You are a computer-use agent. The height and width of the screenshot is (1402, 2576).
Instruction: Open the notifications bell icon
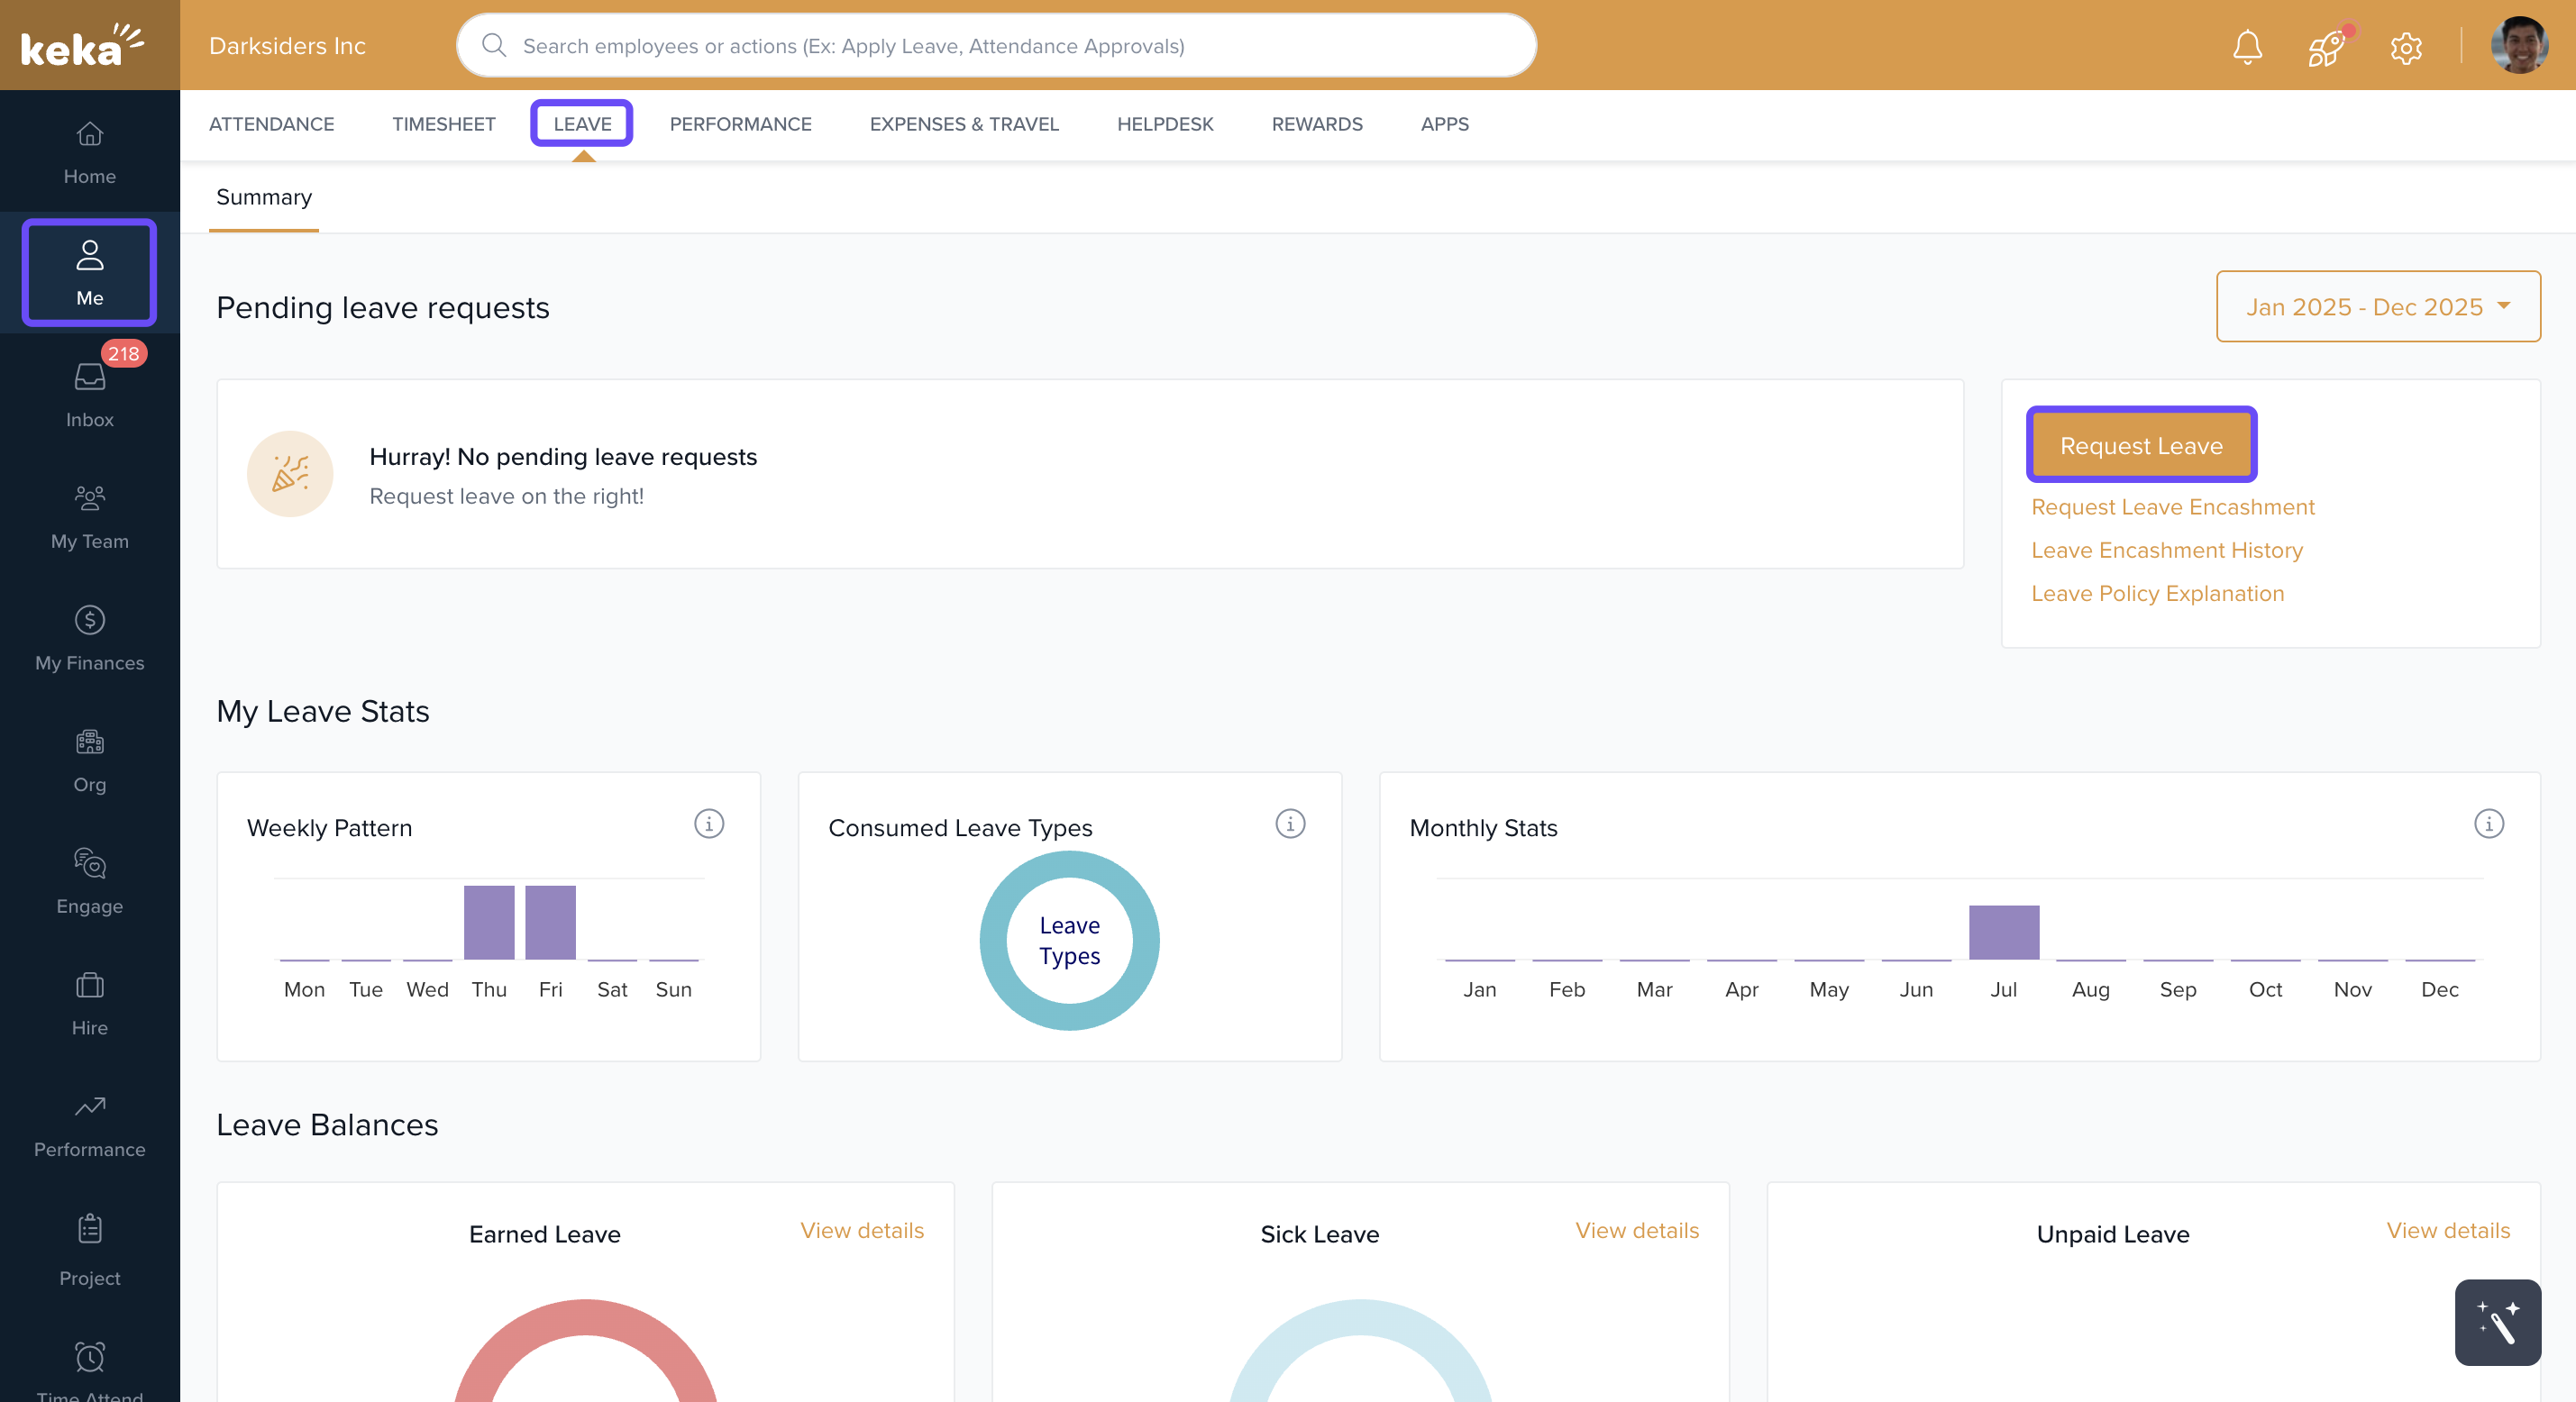pyautogui.click(x=2247, y=46)
